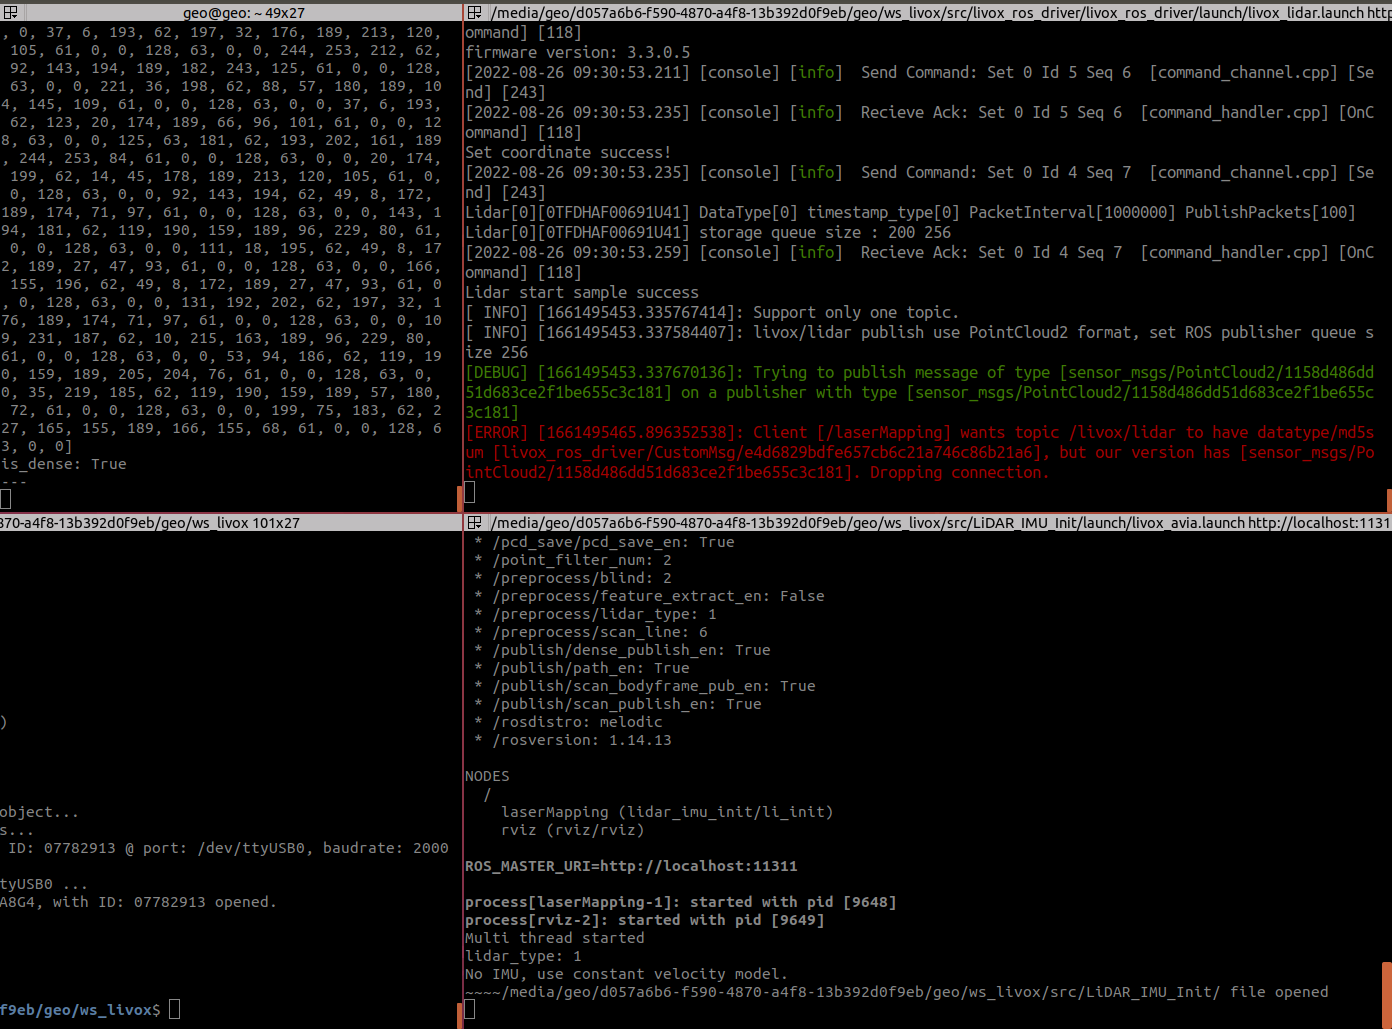Click grouping icon on livox_lidar.launch pane titlebar

(474, 12)
